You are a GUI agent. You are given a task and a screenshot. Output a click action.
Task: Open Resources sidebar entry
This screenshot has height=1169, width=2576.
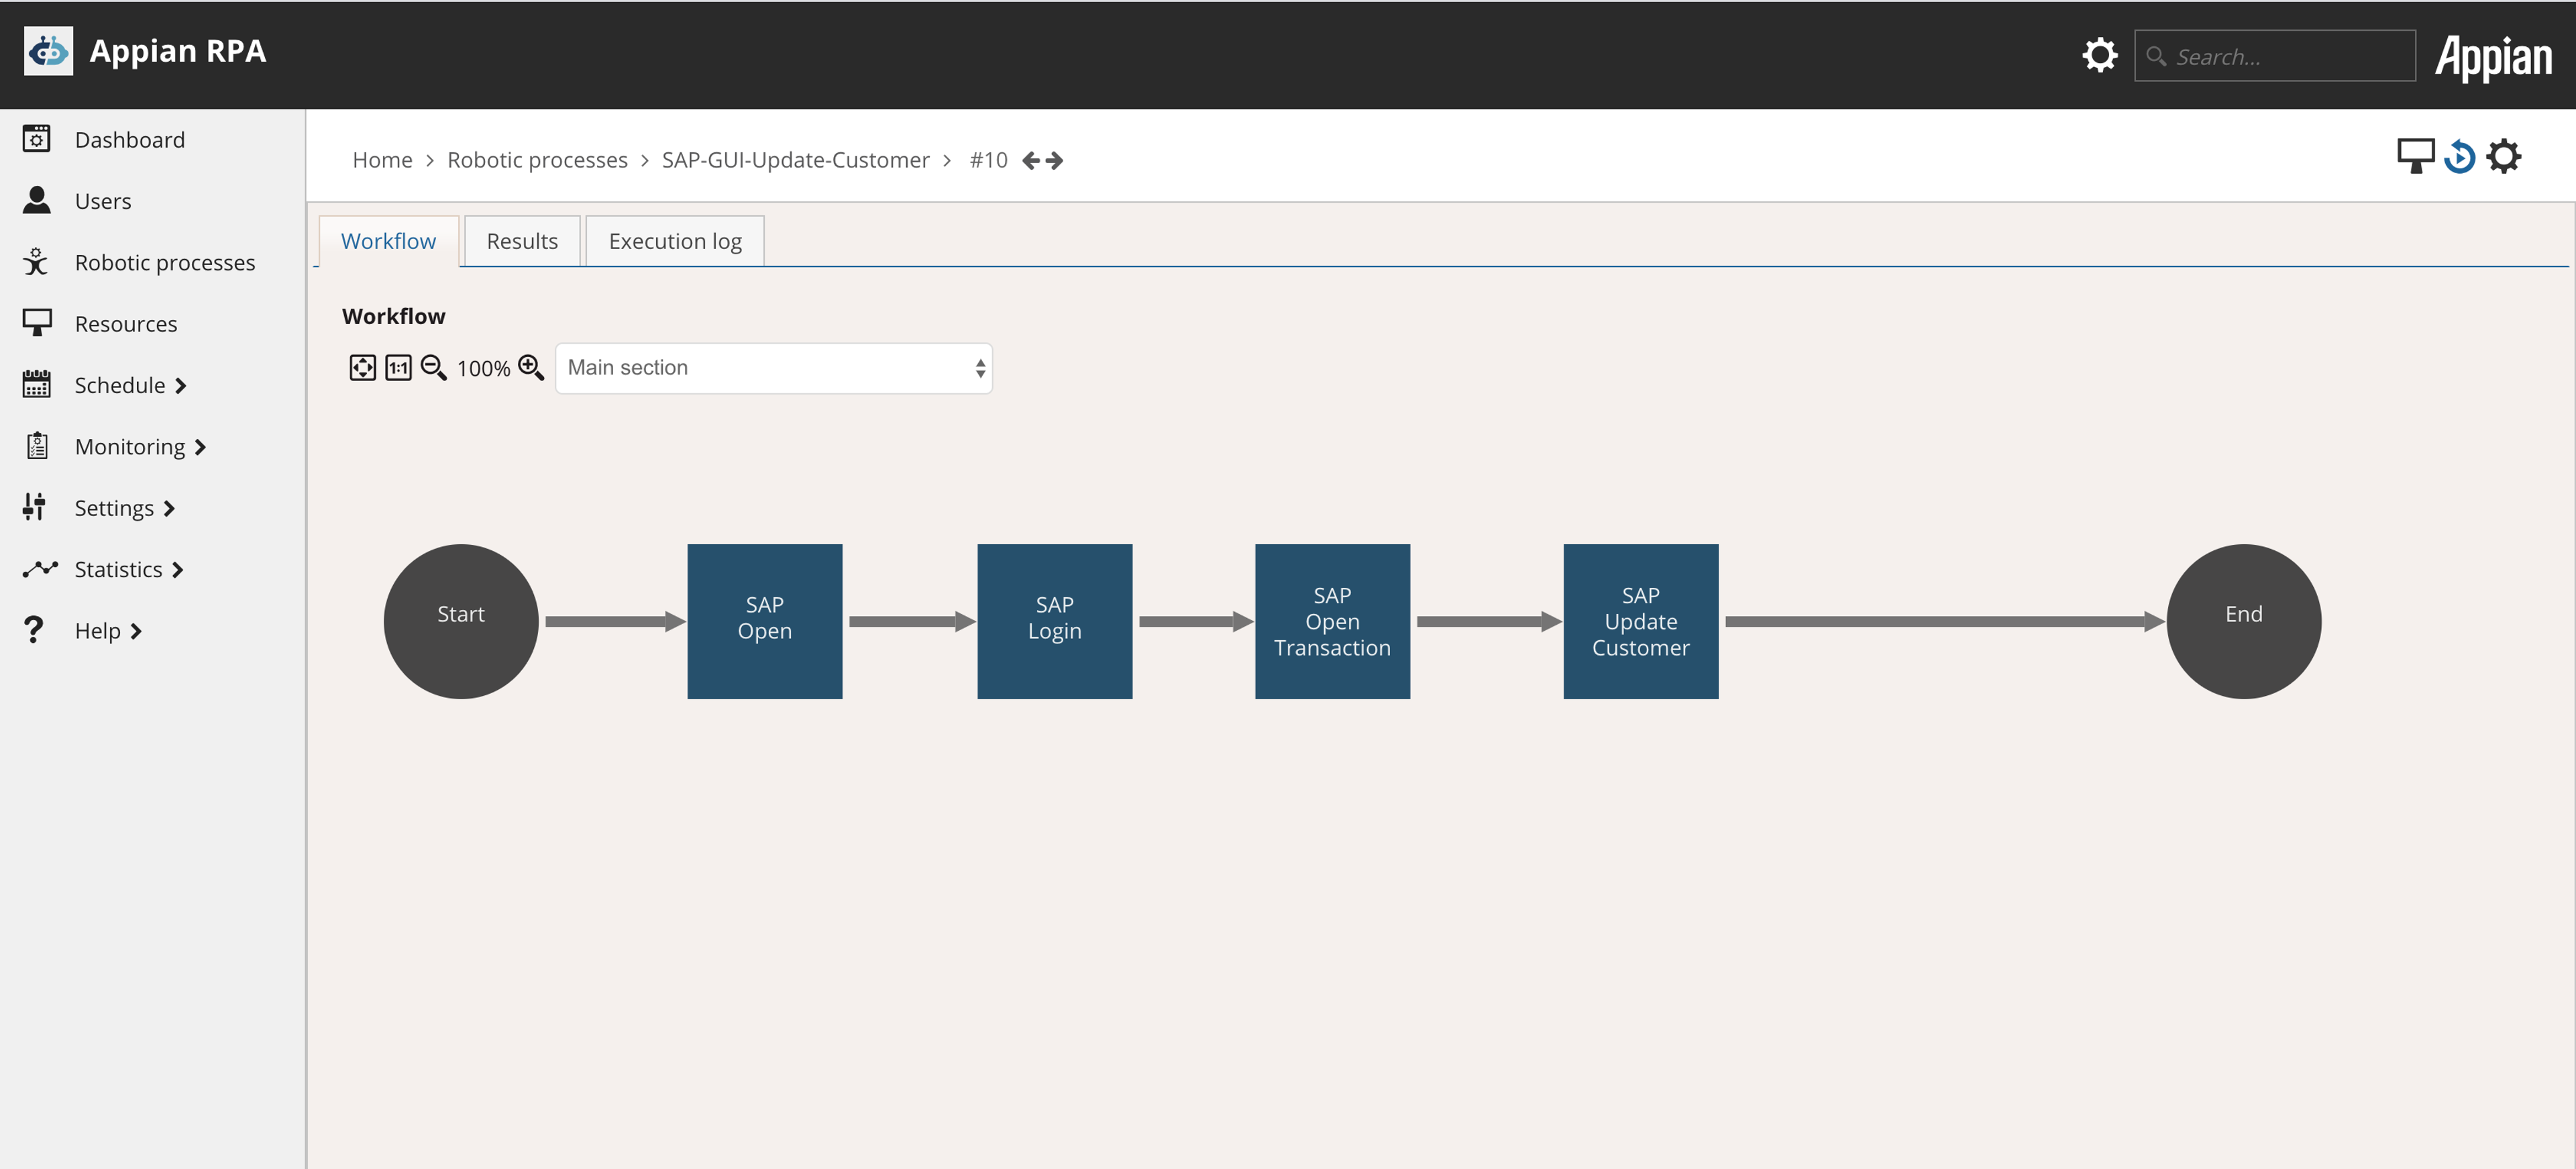(126, 324)
